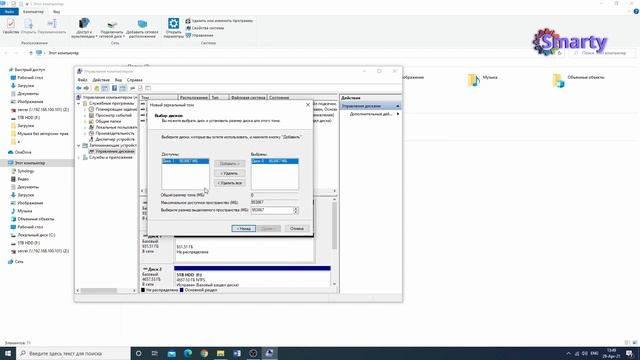Open Вид menu in Computer Management
The width and height of the screenshot is (640, 360).
[118, 80]
